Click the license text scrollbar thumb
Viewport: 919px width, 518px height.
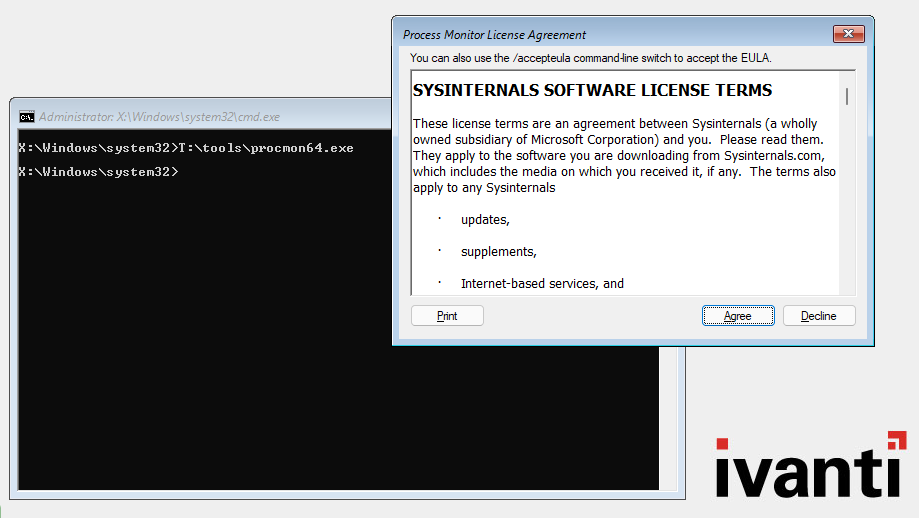(x=847, y=96)
